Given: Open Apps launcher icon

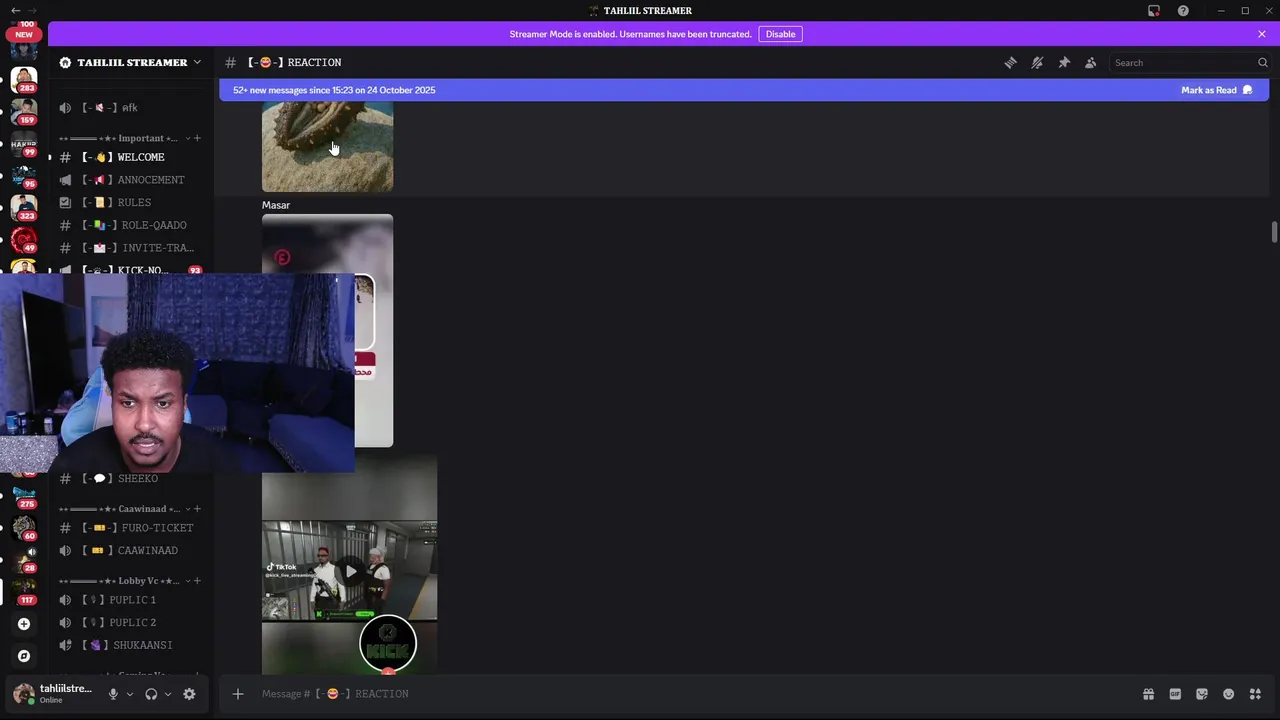Looking at the screenshot, I should coord(1255,694).
